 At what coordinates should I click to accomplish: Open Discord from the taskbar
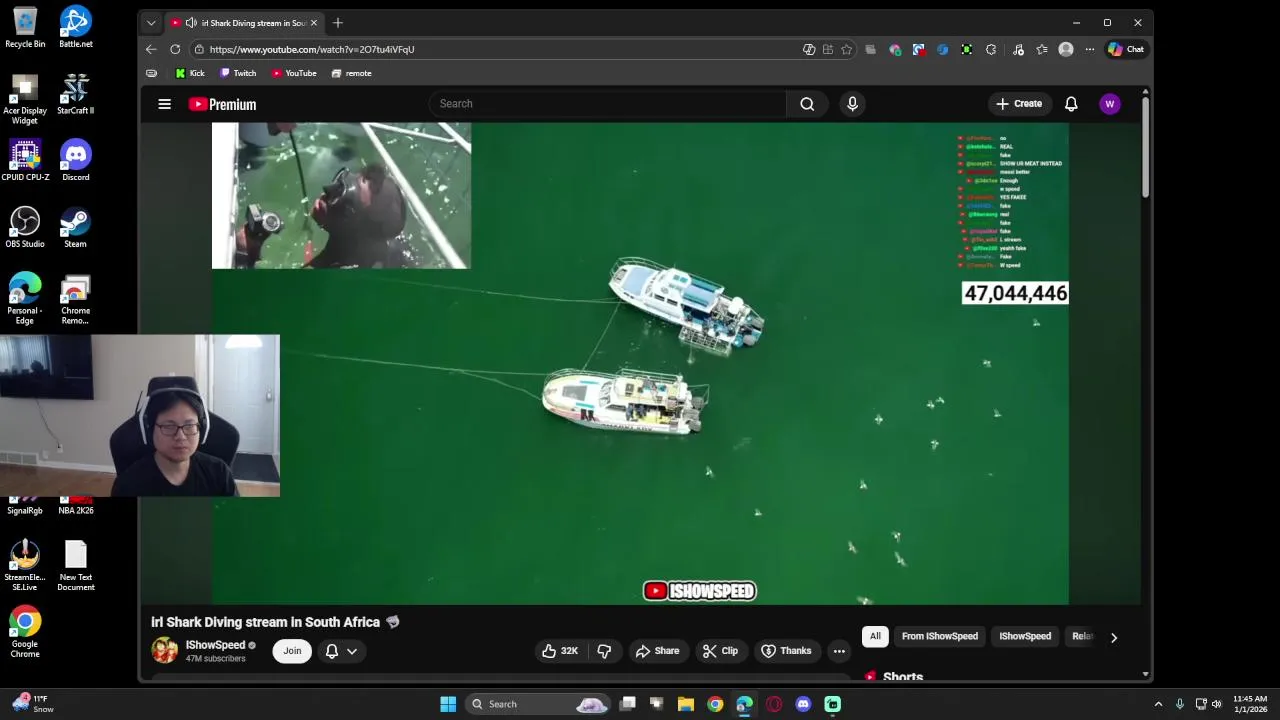pos(803,704)
